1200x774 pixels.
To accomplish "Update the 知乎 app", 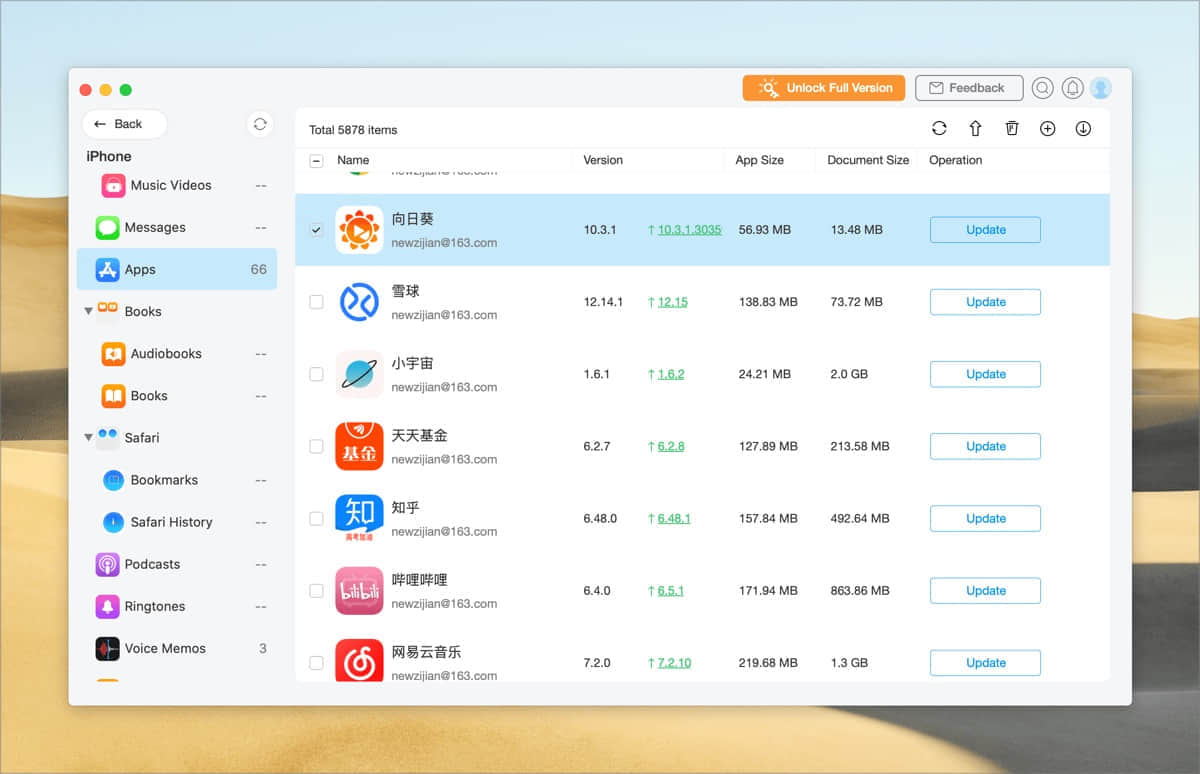I will [x=985, y=518].
